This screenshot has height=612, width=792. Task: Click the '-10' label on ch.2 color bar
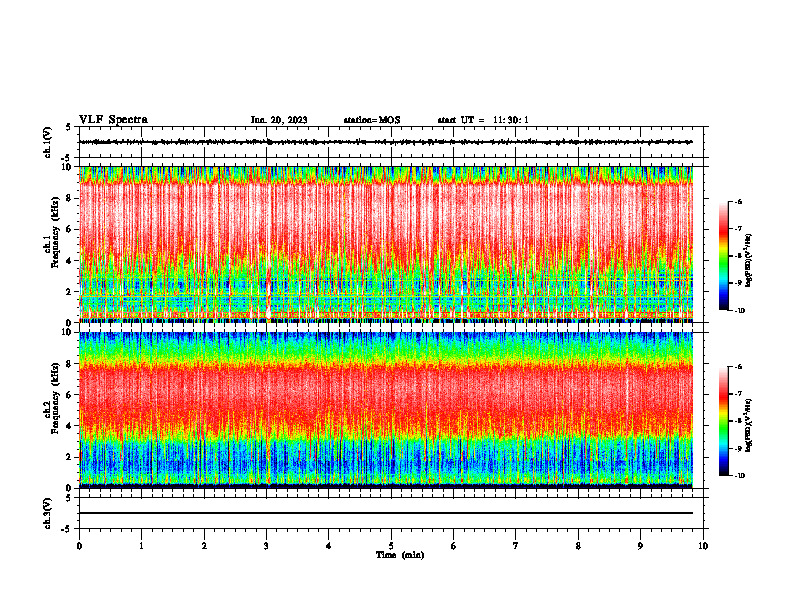pyautogui.click(x=739, y=476)
